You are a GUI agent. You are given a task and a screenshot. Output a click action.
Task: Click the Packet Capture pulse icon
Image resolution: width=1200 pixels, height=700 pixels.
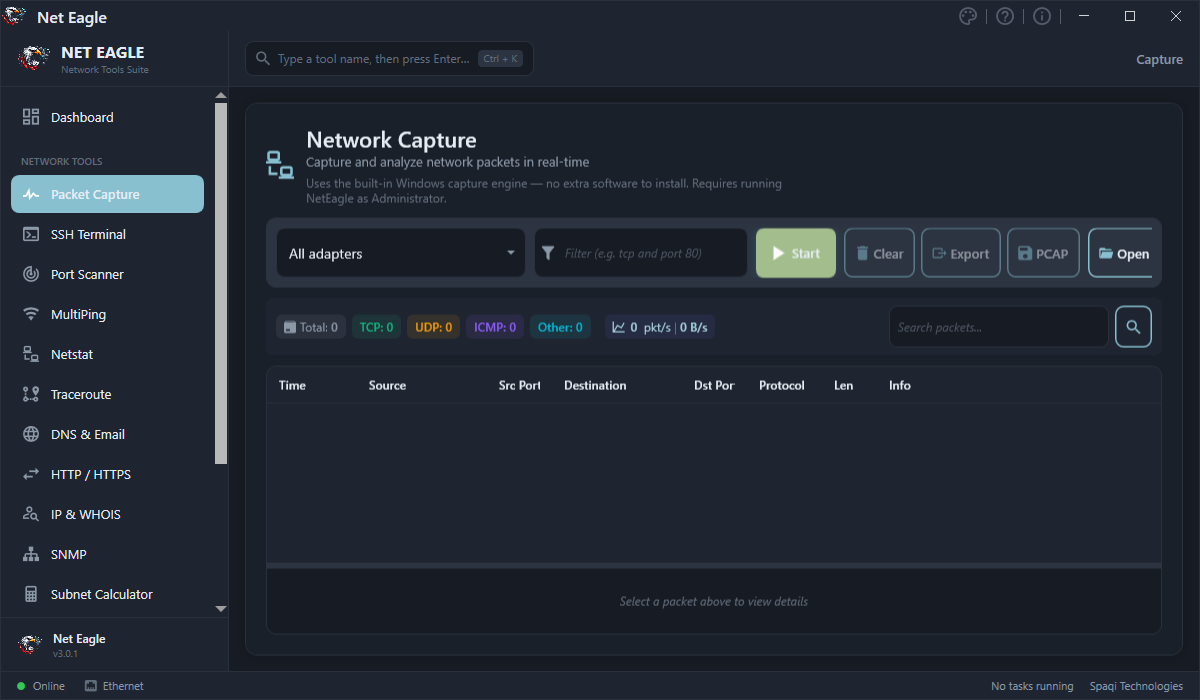pyautogui.click(x=31, y=195)
